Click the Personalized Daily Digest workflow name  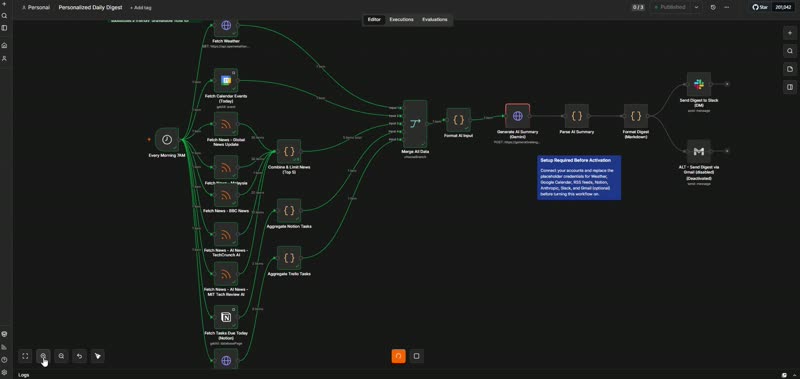tap(90, 8)
